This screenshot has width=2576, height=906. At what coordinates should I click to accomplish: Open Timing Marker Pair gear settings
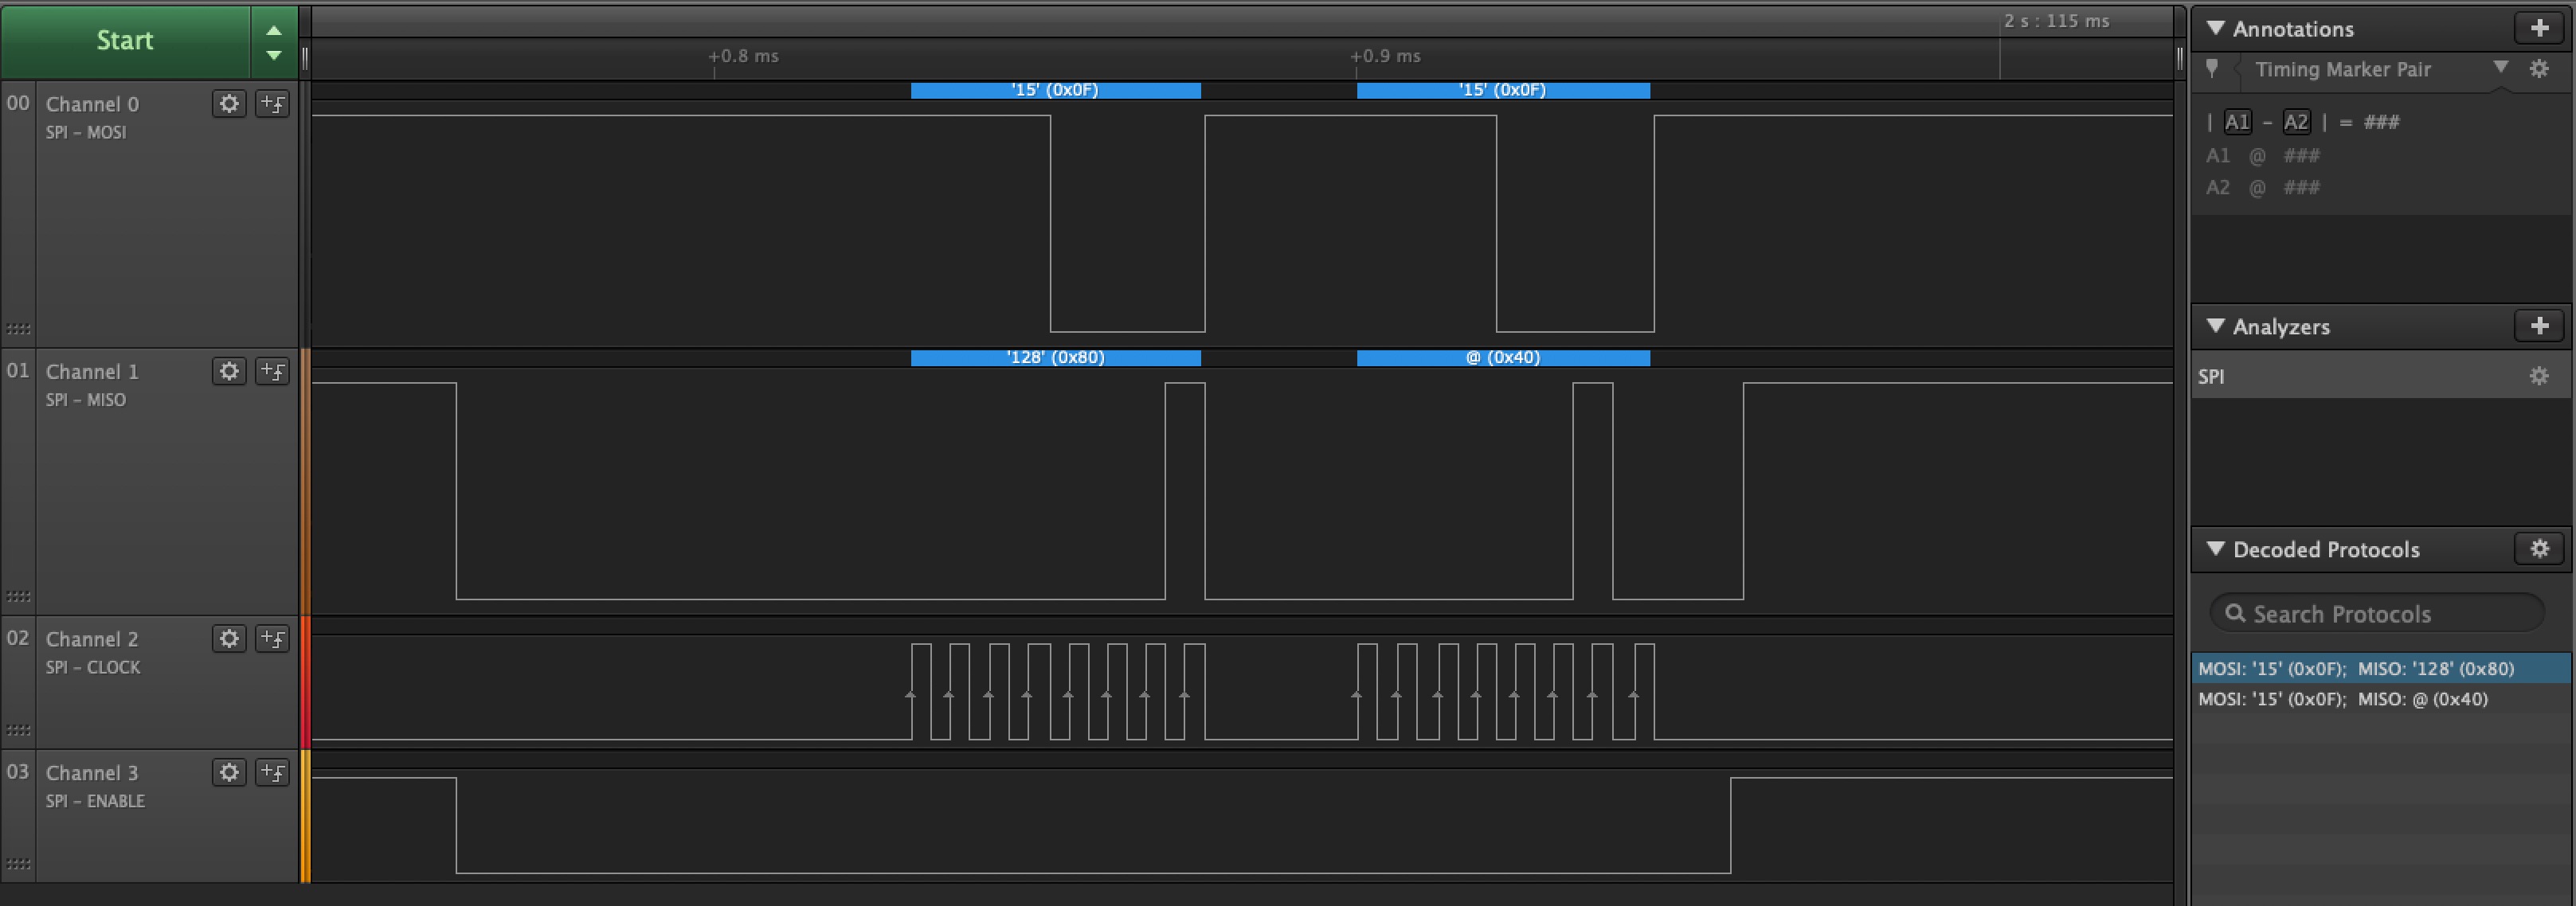point(2538,69)
